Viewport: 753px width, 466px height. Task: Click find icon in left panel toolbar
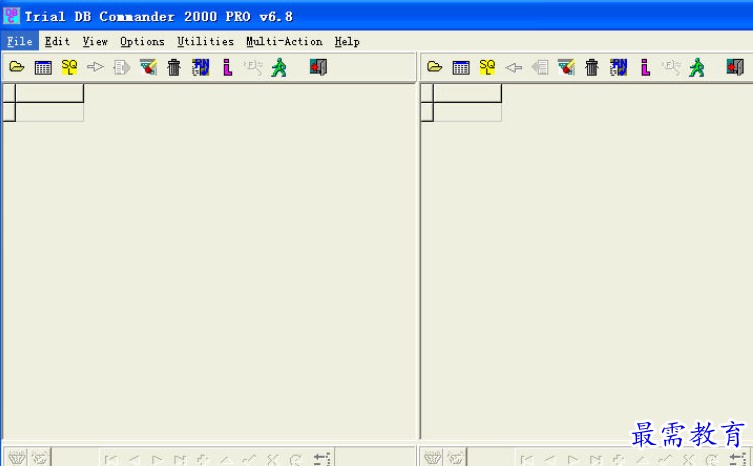click(x=253, y=67)
